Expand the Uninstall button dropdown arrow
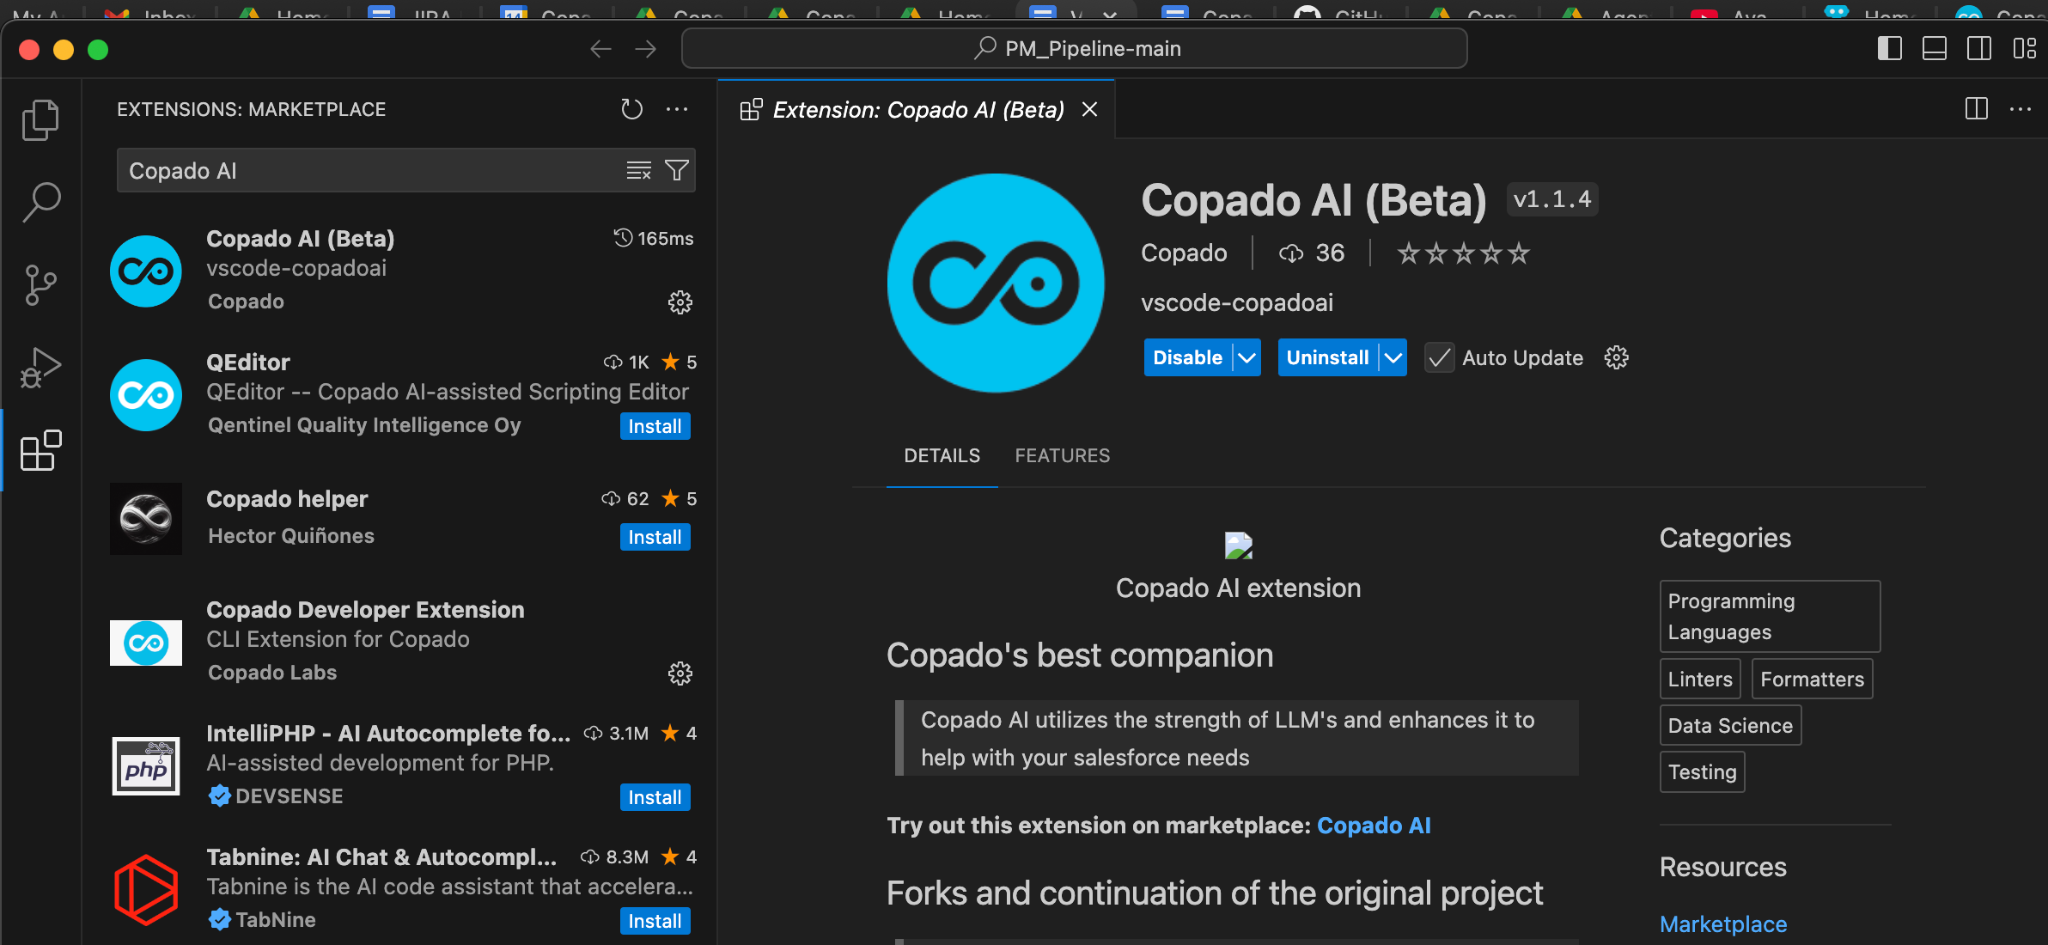This screenshot has height=945, width=2048. 1393,358
